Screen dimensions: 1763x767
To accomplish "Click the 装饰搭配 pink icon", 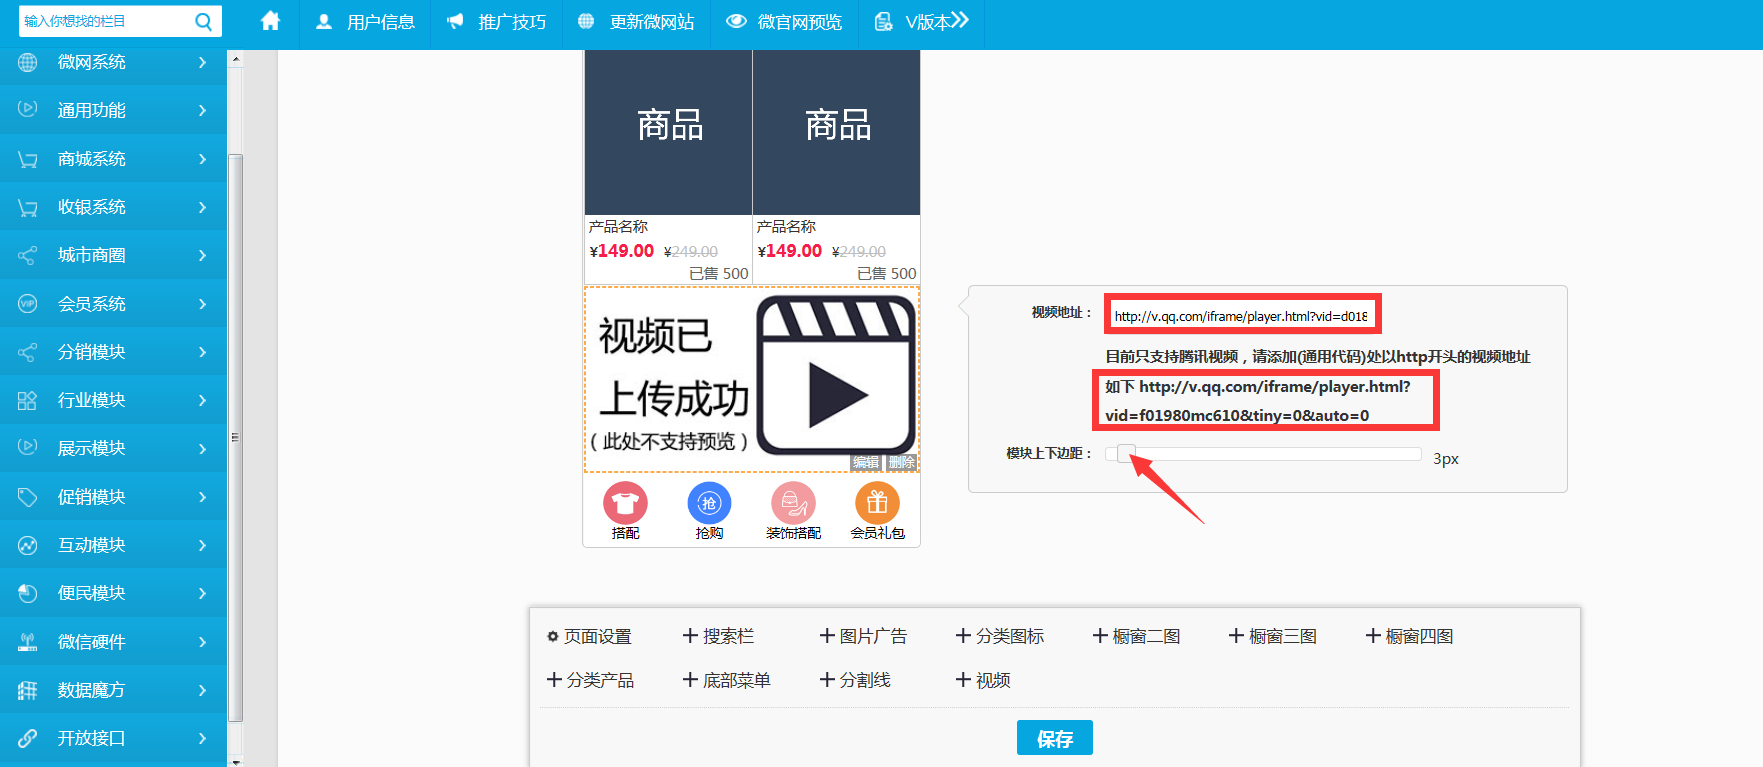I will click(793, 503).
